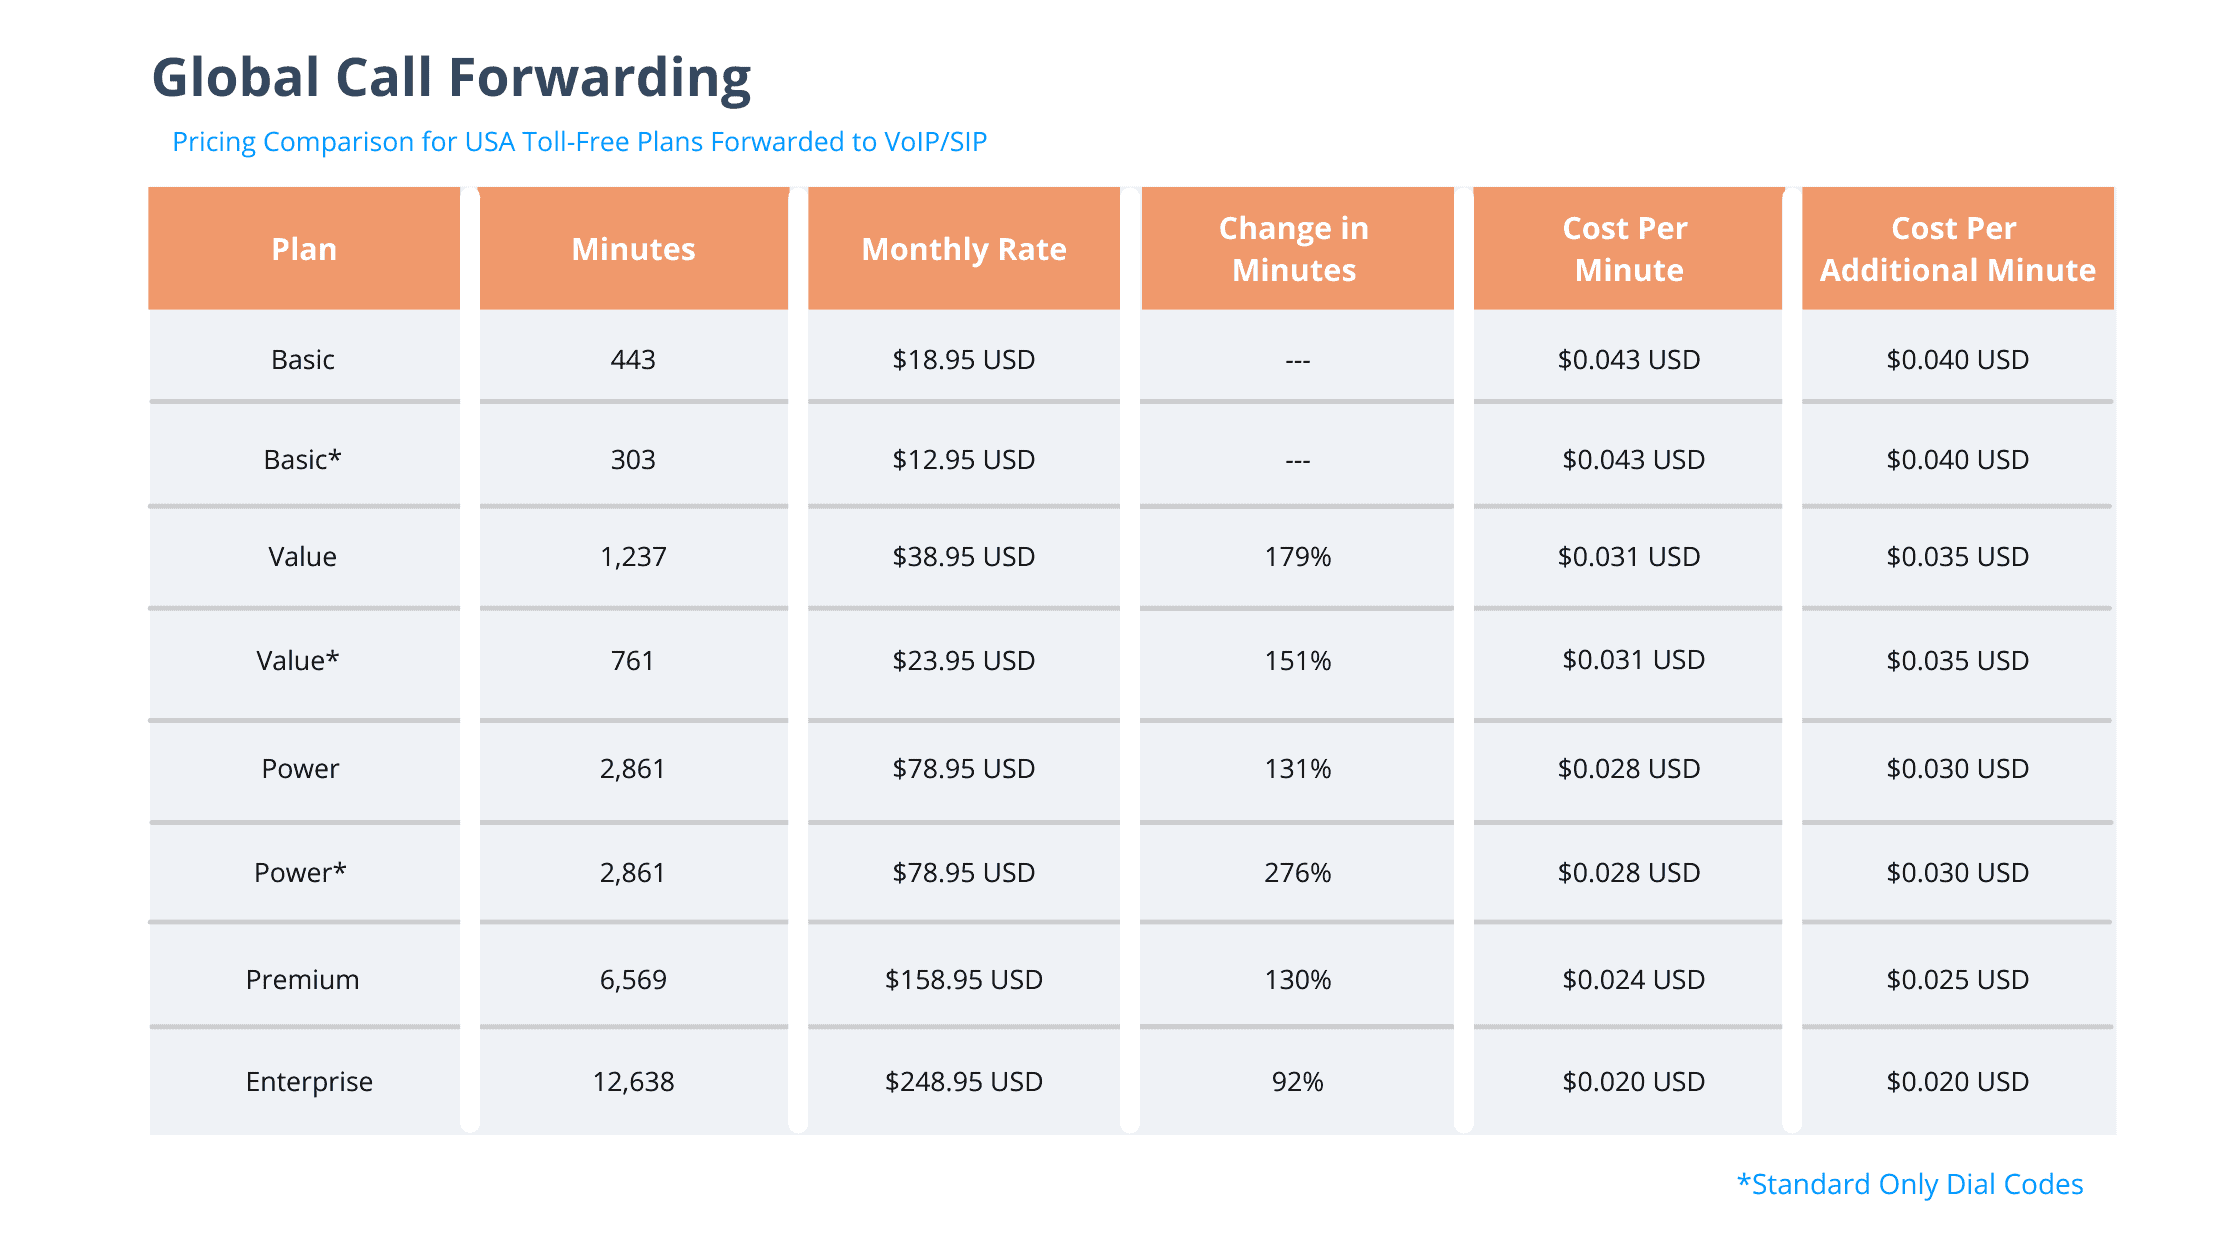
Task: Click the 276% change in minutes cell
Action: [x=1297, y=873]
